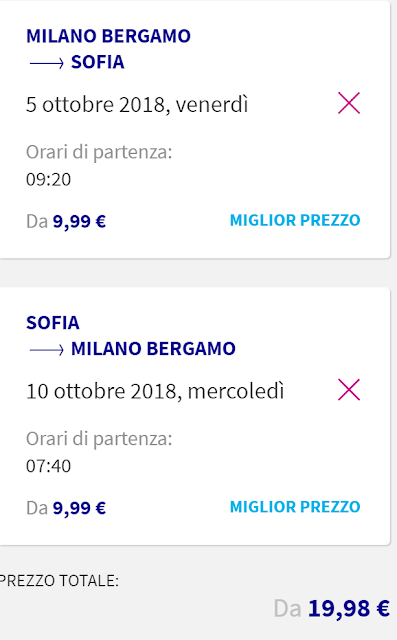Screen dimensions: 397x640
Task: Click the 09:20 departure time
Action: [49, 180]
